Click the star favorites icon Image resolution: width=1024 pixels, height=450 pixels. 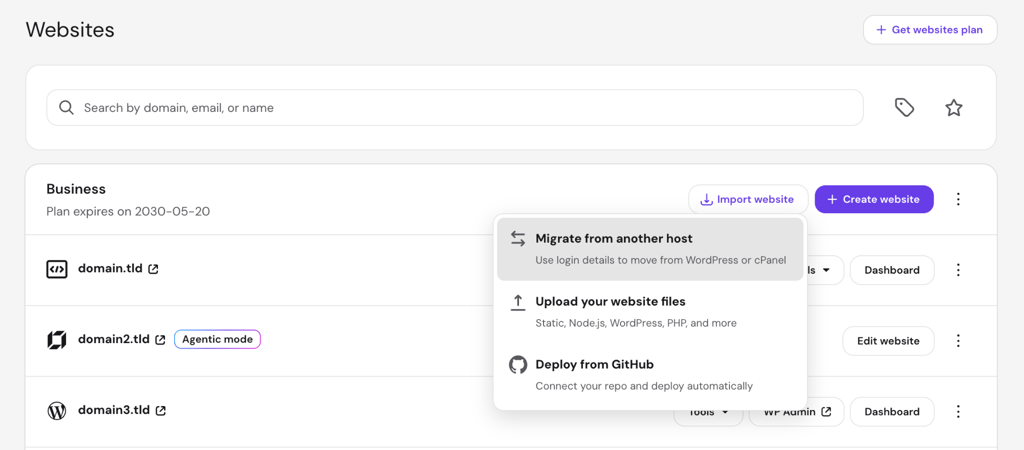pos(953,108)
